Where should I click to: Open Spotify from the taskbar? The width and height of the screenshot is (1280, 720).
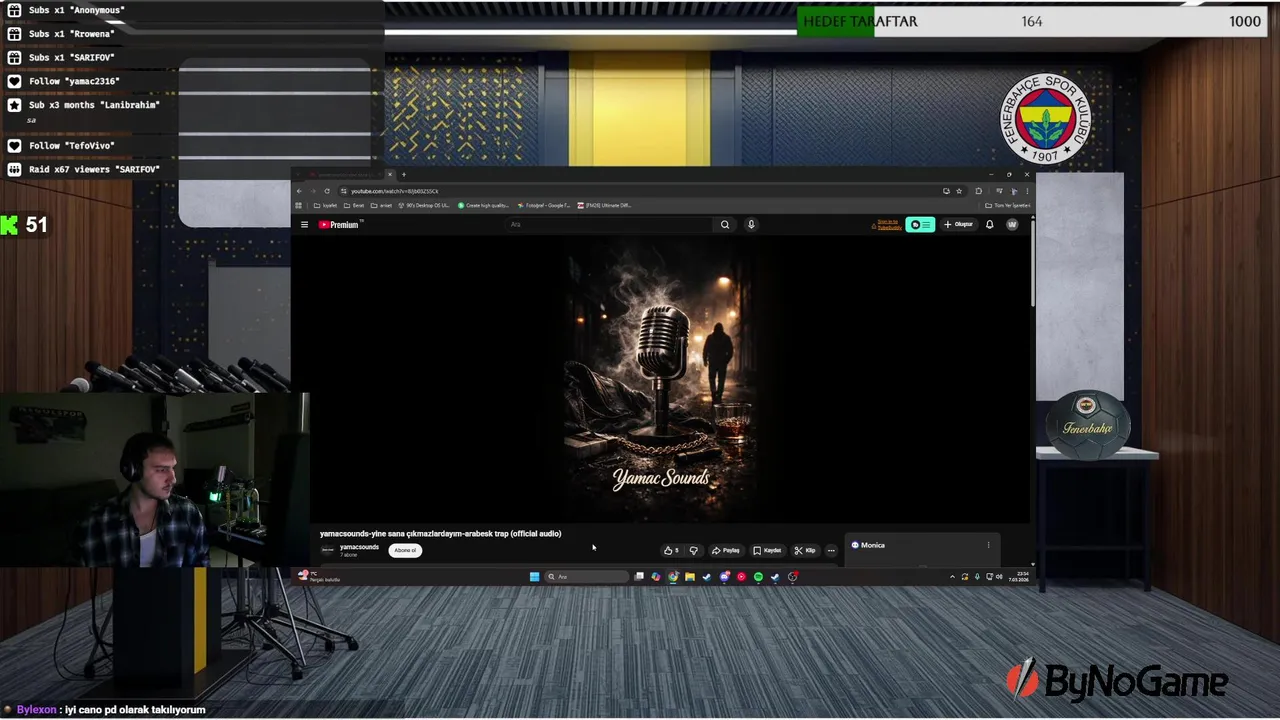(758, 577)
